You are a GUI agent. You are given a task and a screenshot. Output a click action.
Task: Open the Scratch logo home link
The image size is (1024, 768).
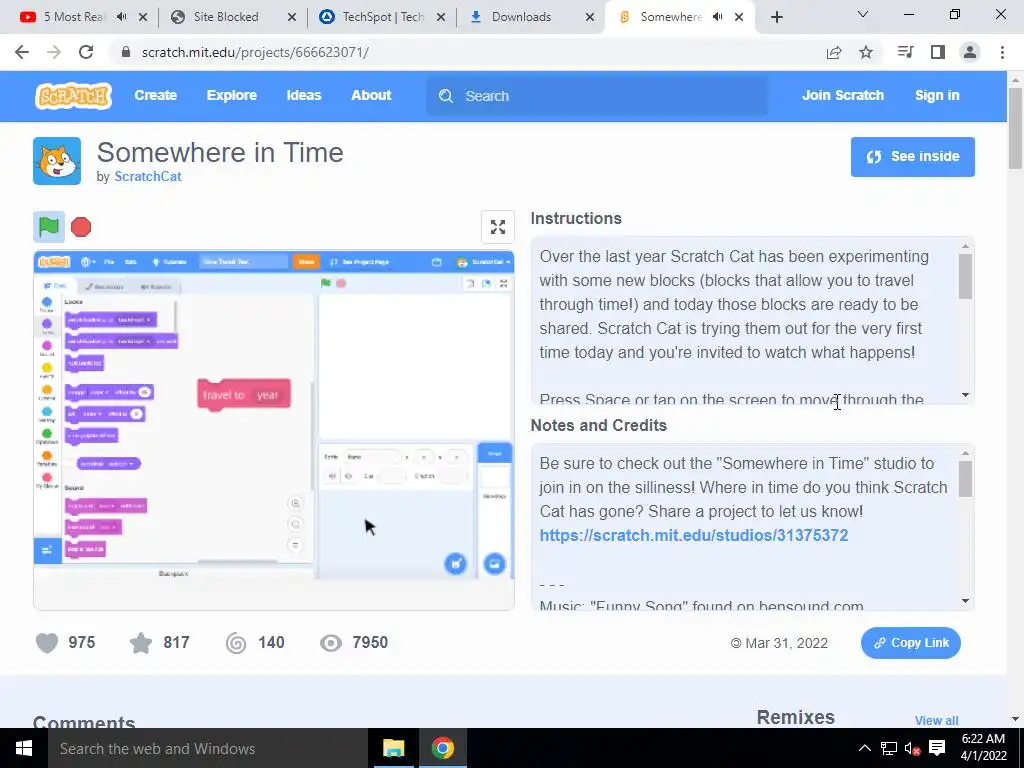[x=73, y=95]
